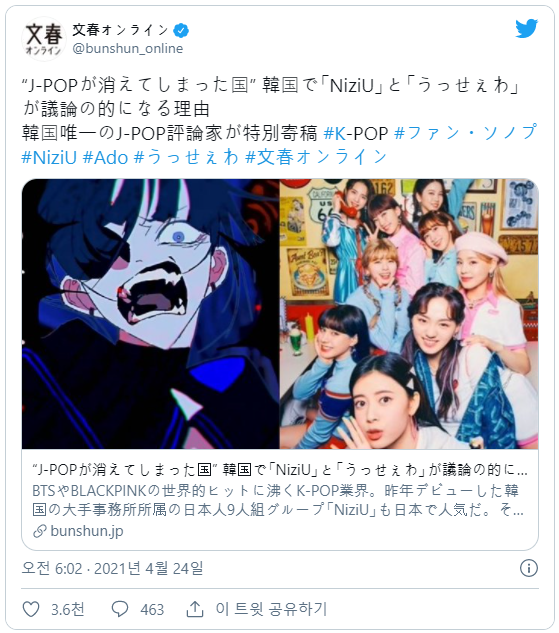559x633 pixels.
Task: Open the #うっせぇわ hashtag
Action: coord(186,157)
